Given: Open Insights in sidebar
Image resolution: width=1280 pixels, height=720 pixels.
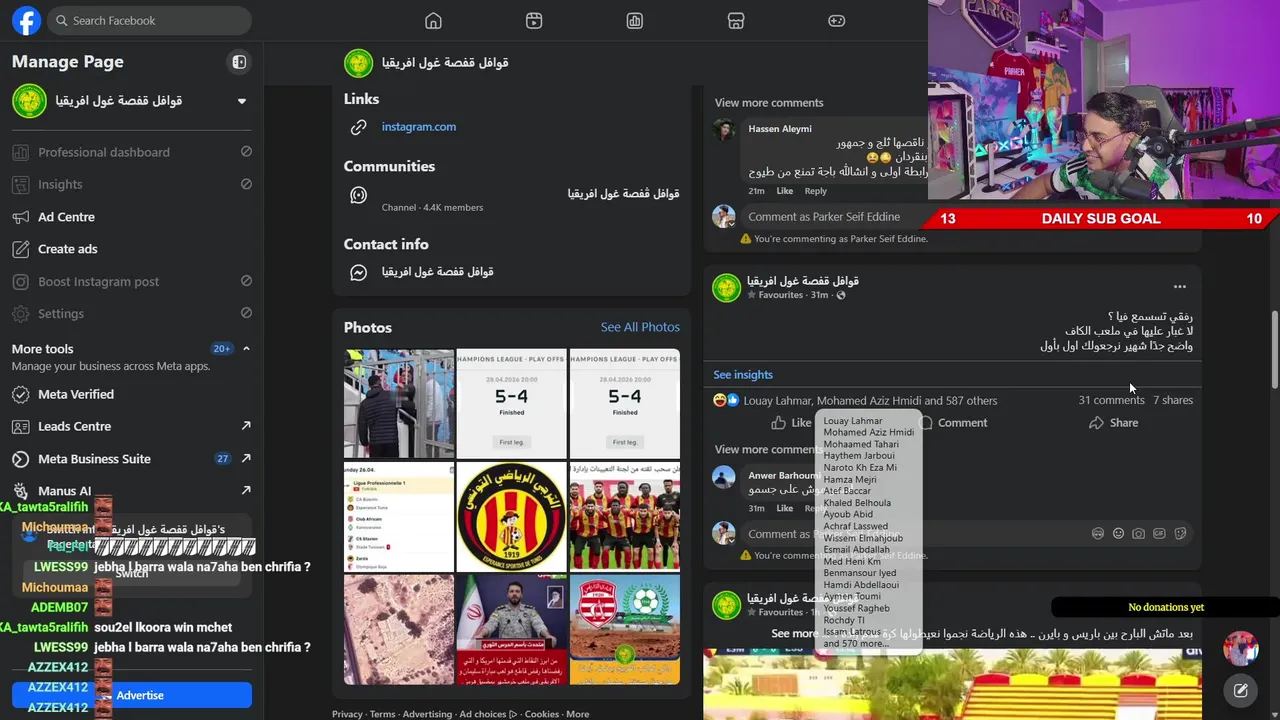Looking at the screenshot, I should [131, 184].
